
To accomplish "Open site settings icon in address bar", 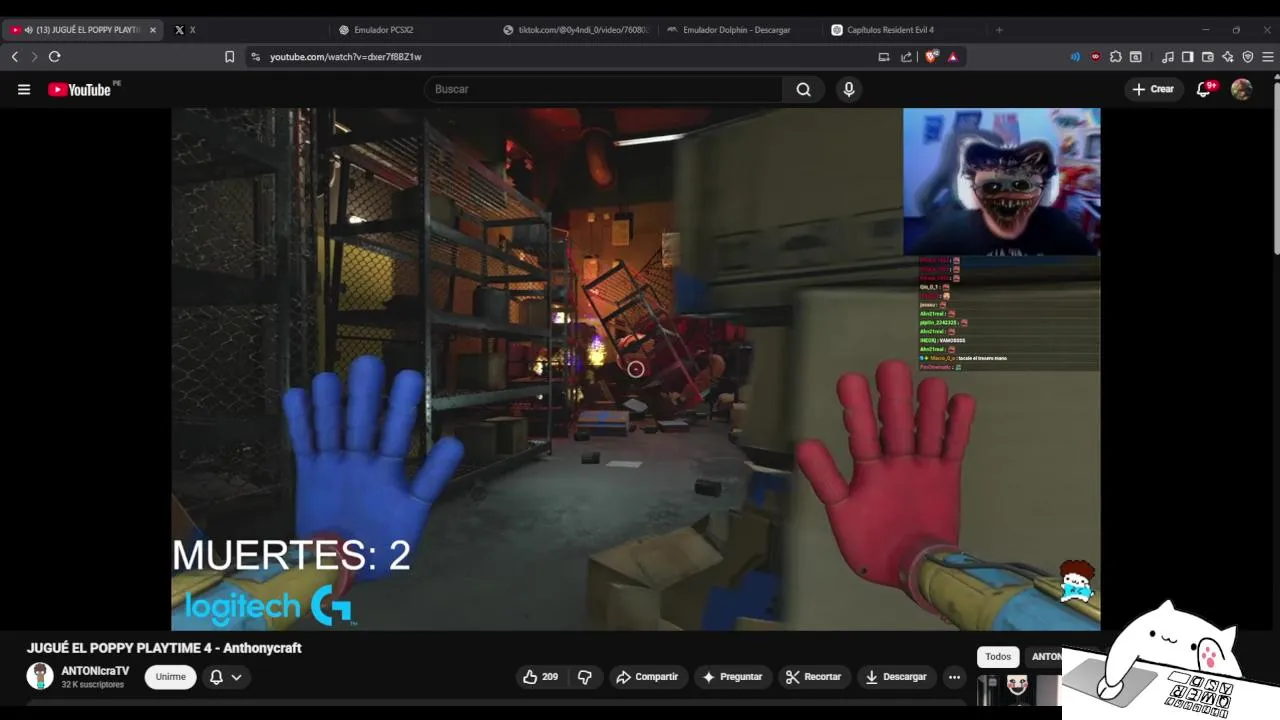I will pyautogui.click(x=256, y=57).
